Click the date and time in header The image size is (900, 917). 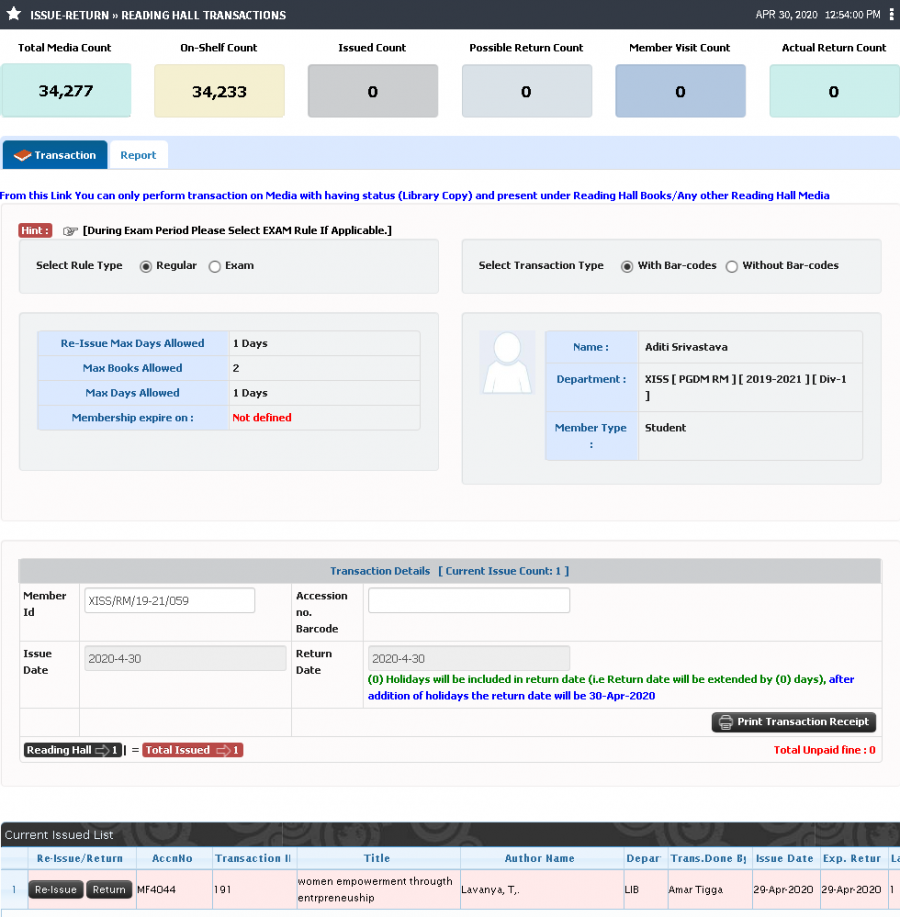(x=818, y=15)
